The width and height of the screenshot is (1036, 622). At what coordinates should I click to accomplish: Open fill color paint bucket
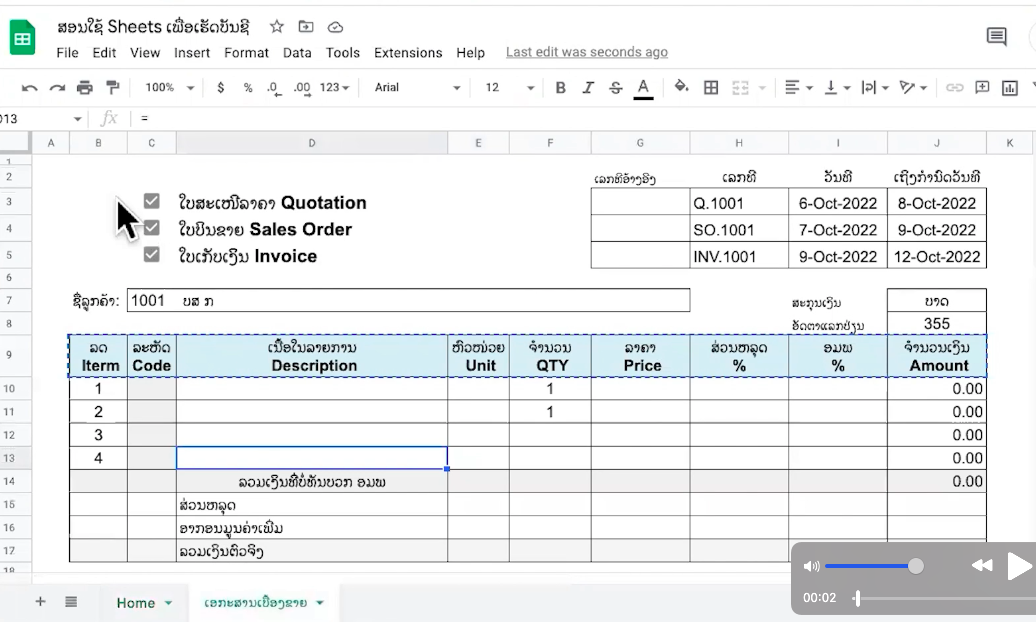point(681,87)
